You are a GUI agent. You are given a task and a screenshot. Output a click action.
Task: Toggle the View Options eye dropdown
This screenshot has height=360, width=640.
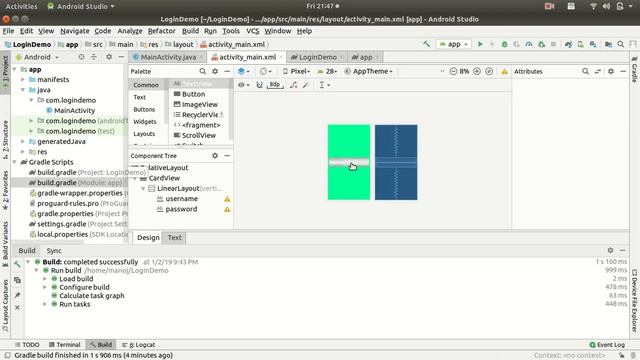(x=244, y=85)
